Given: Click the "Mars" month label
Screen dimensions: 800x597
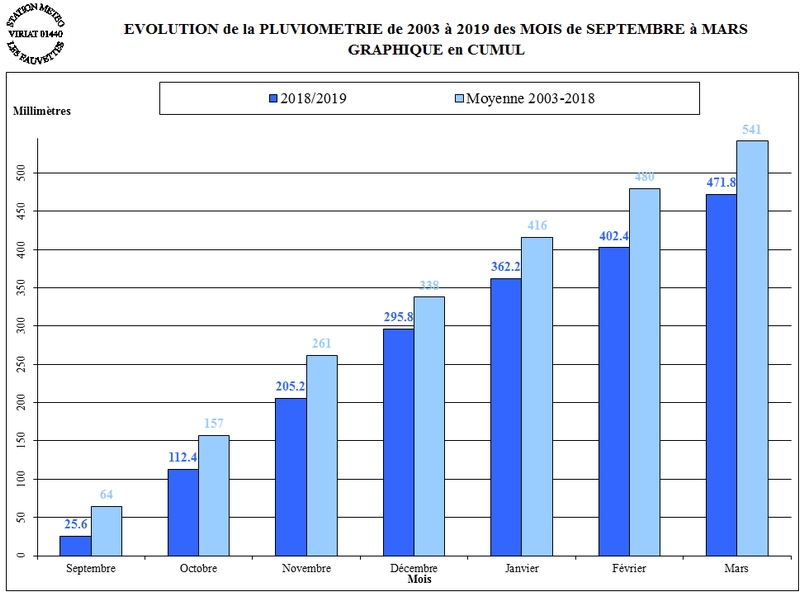Looking at the screenshot, I should coord(736,568).
